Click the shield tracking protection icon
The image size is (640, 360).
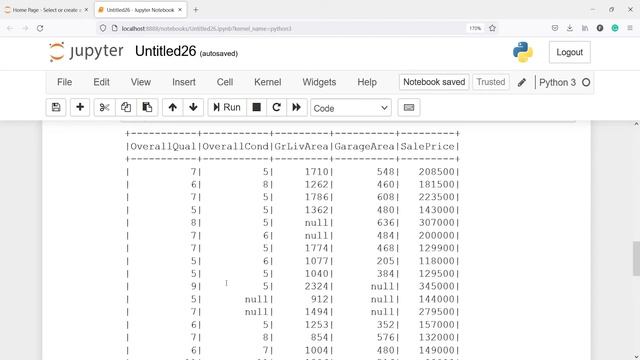(x=103, y=28)
